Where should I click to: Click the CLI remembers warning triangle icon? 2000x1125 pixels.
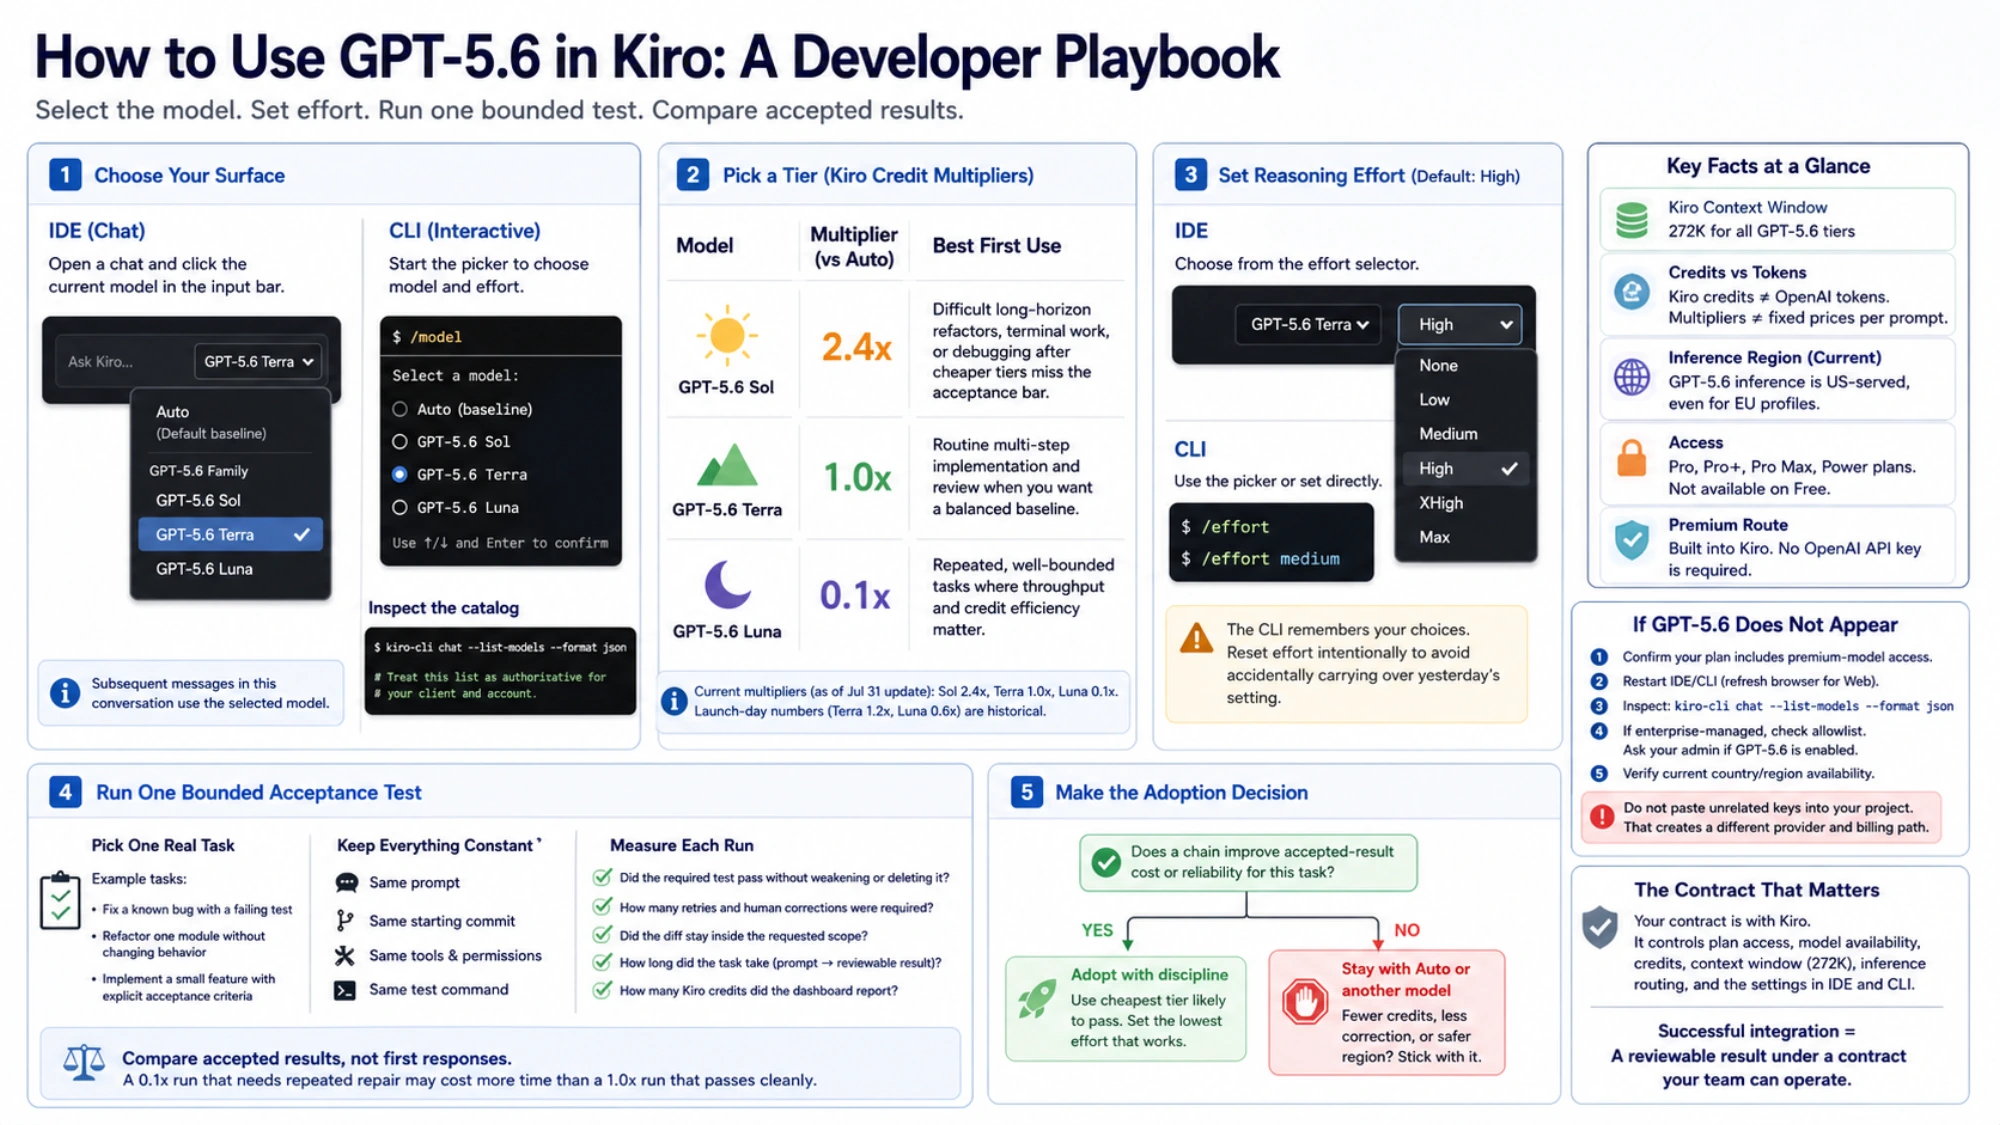(x=1196, y=638)
